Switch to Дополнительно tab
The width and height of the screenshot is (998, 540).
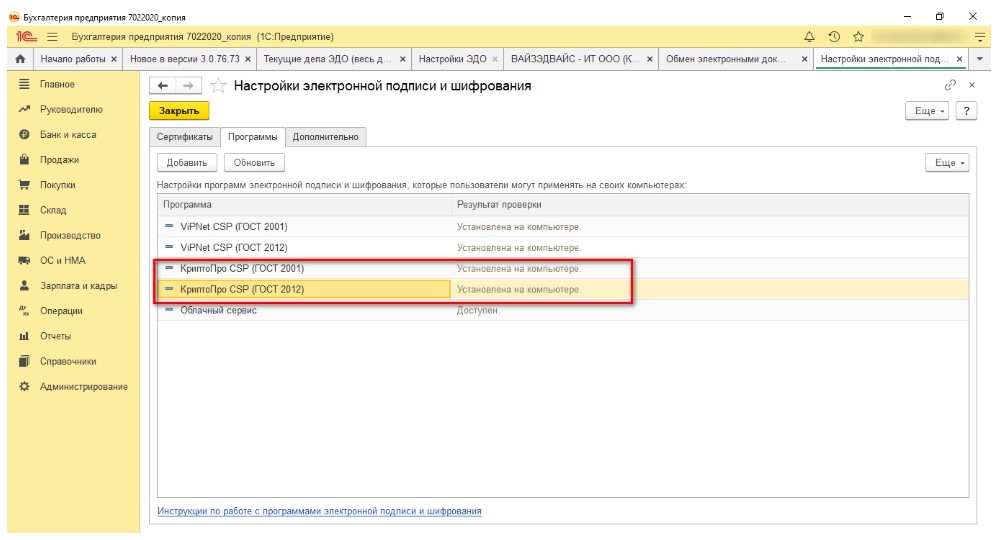tap(325, 137)
